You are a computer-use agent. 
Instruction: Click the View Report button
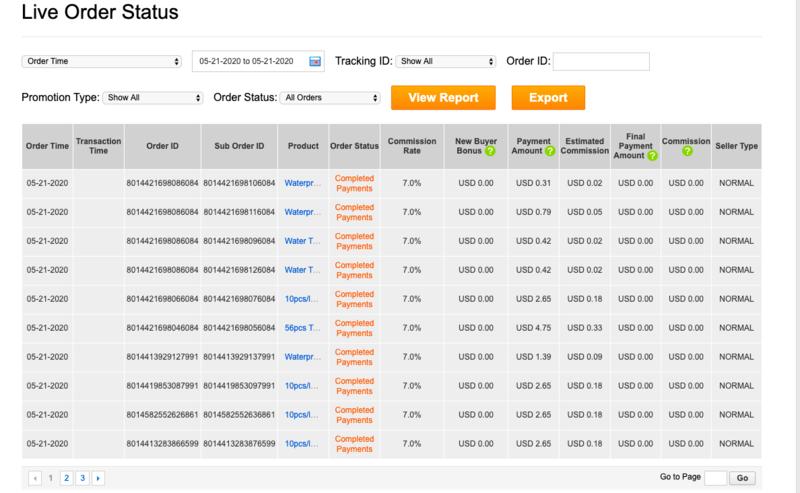(x=443, y=98)
